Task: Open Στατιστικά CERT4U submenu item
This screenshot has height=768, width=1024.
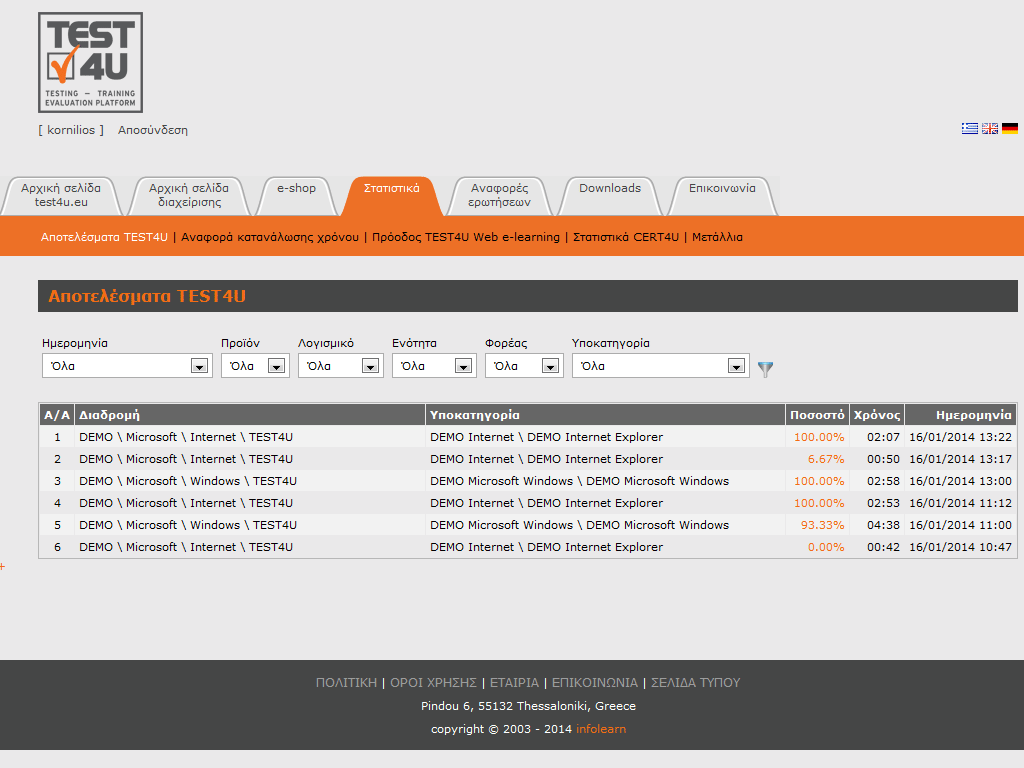Action: [626, 237]
